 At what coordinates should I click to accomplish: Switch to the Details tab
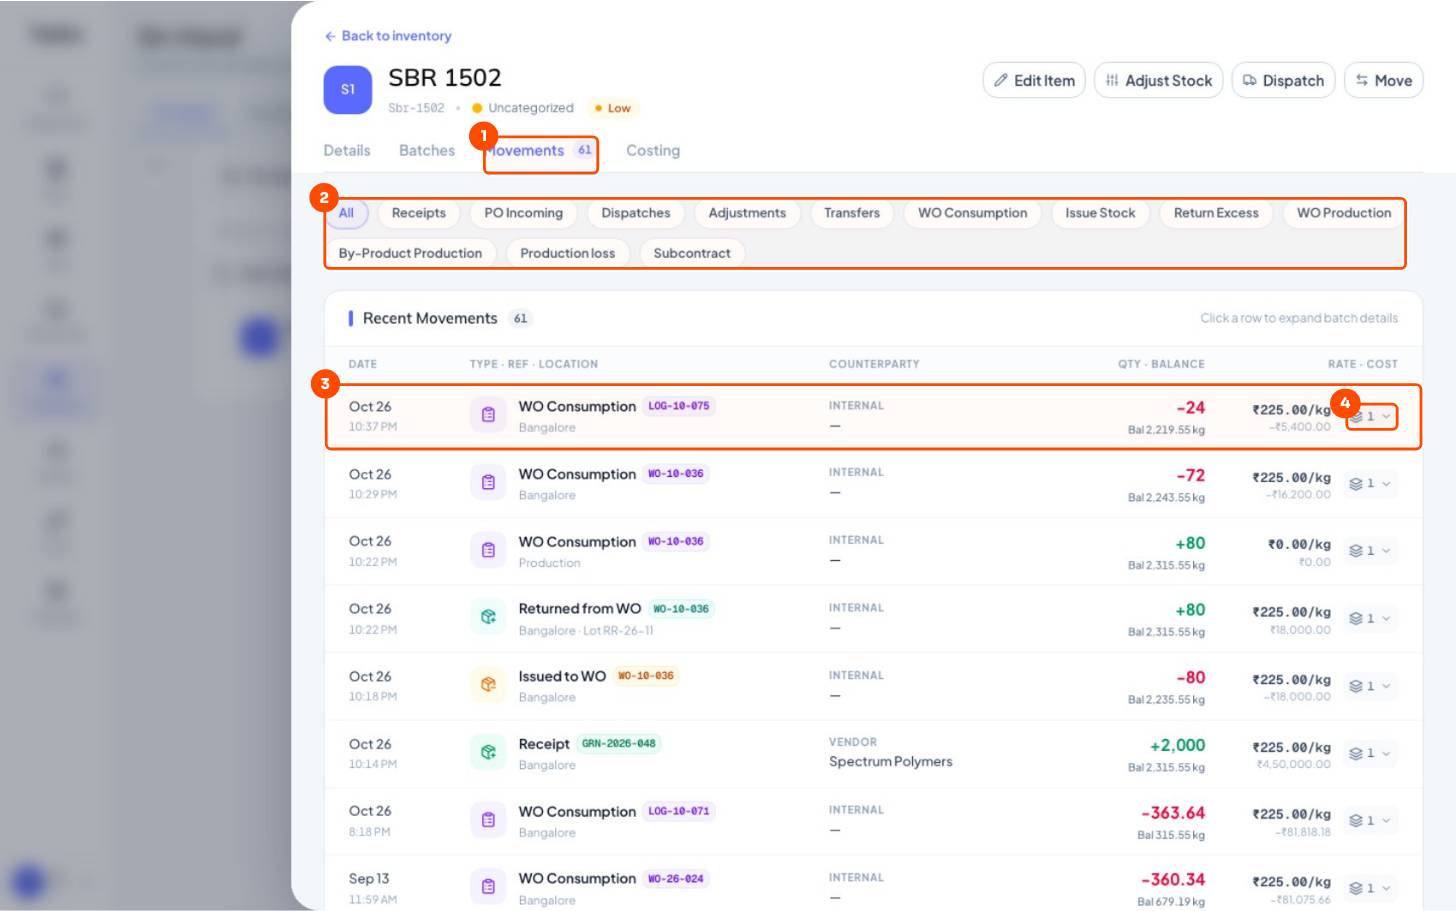click(347, 151)
